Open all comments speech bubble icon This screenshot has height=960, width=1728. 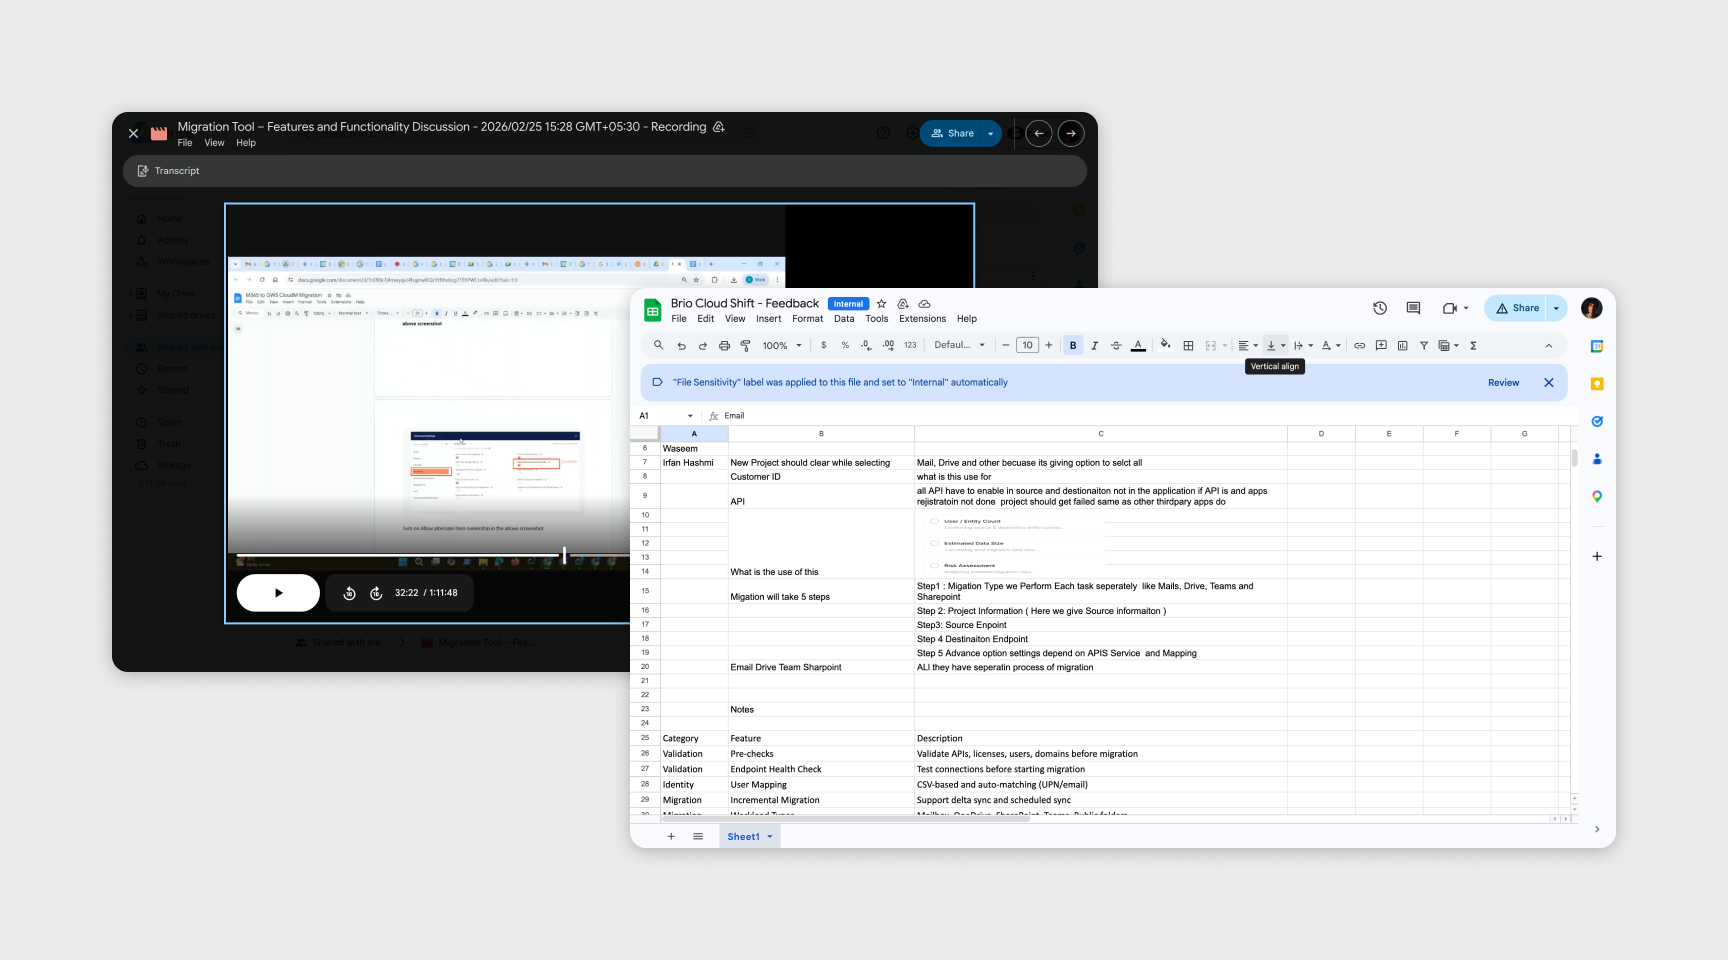(x=1413, y=308)
